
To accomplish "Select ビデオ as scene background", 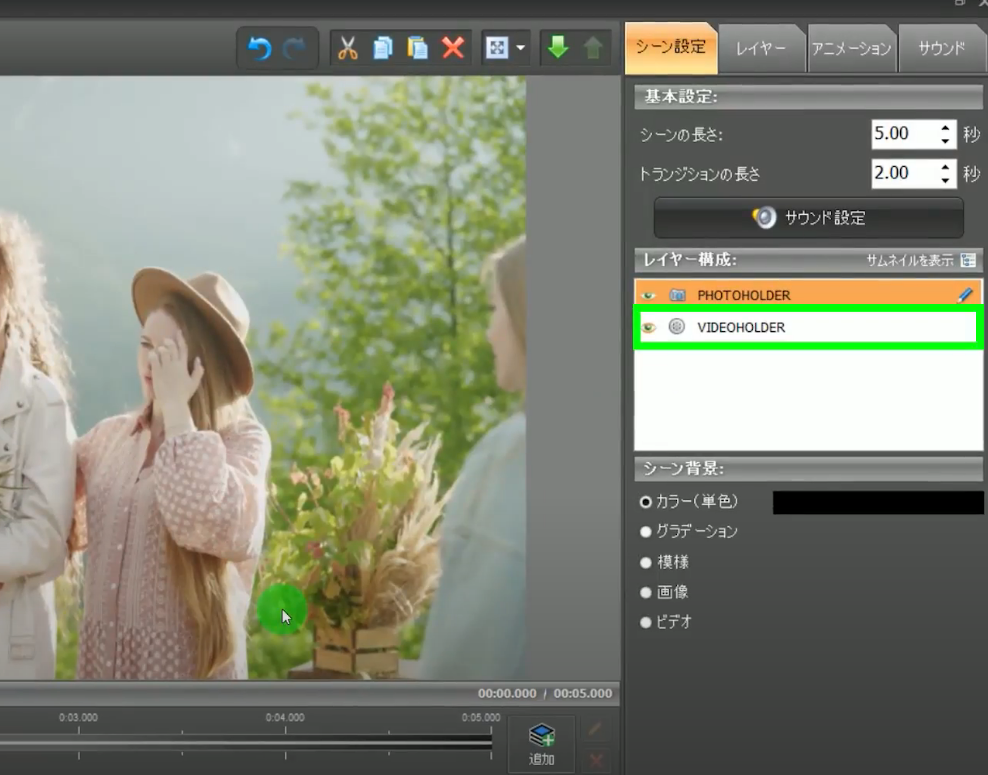I will point(646,622).
